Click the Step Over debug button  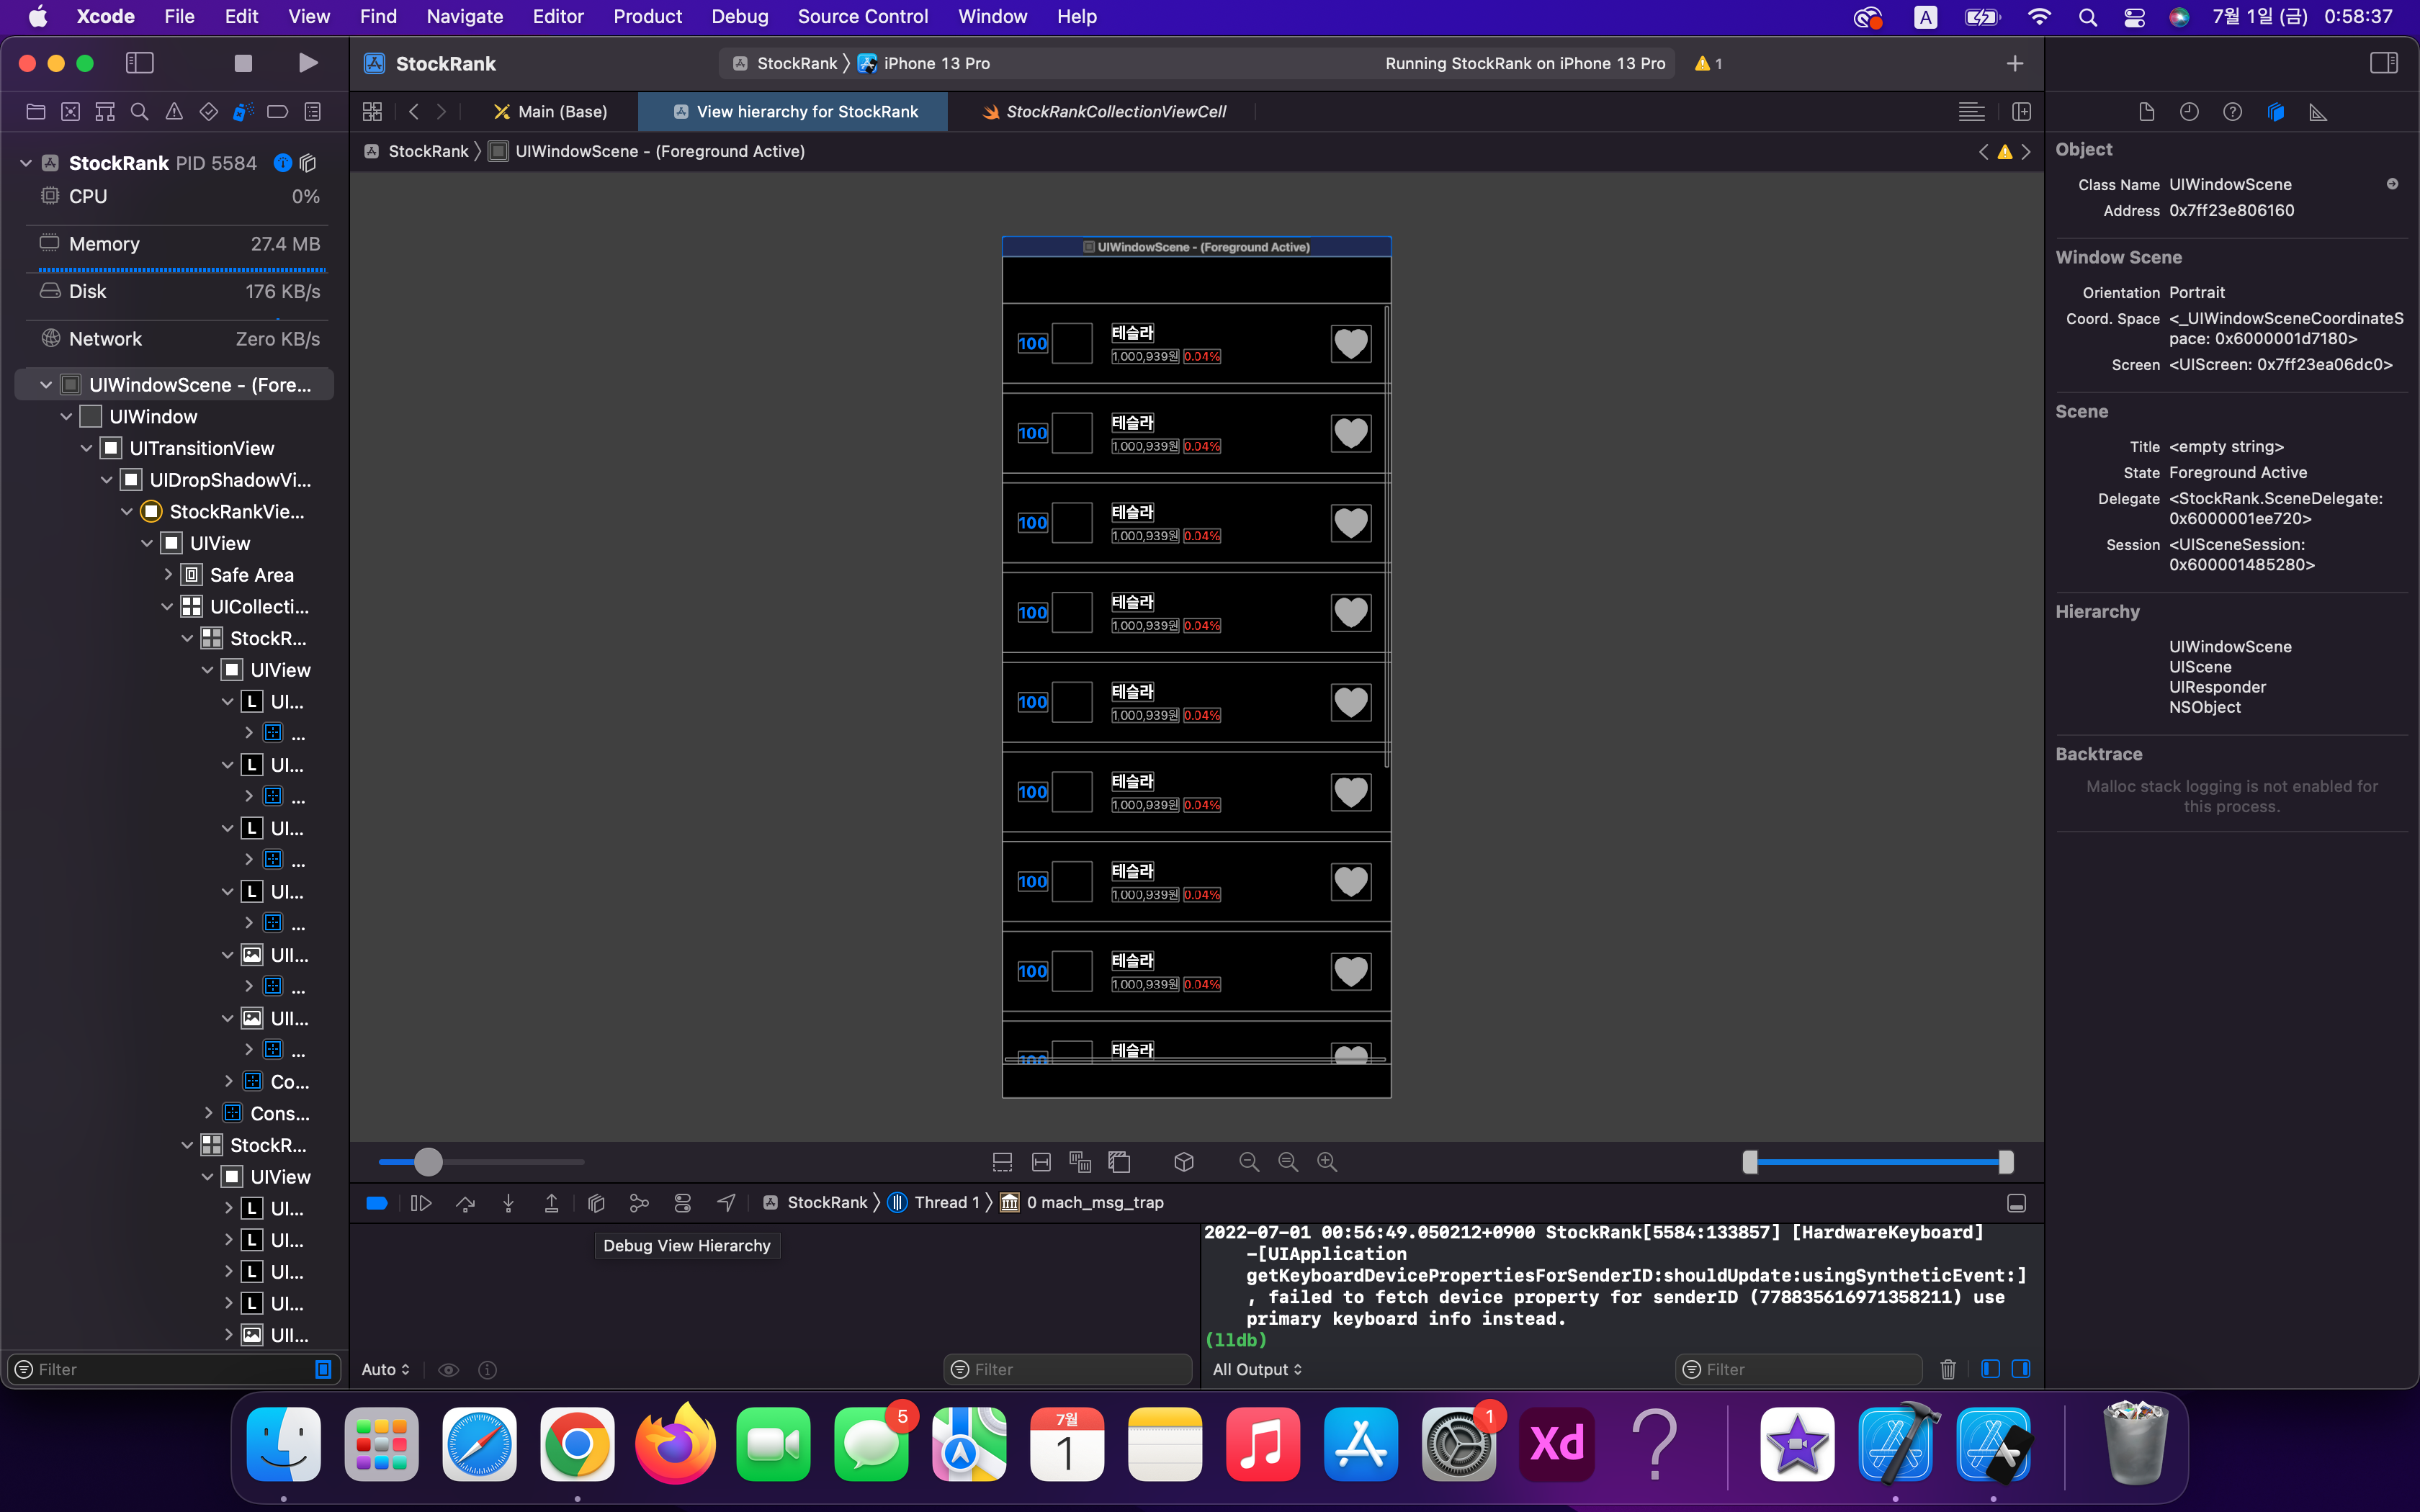[465, 1203]
